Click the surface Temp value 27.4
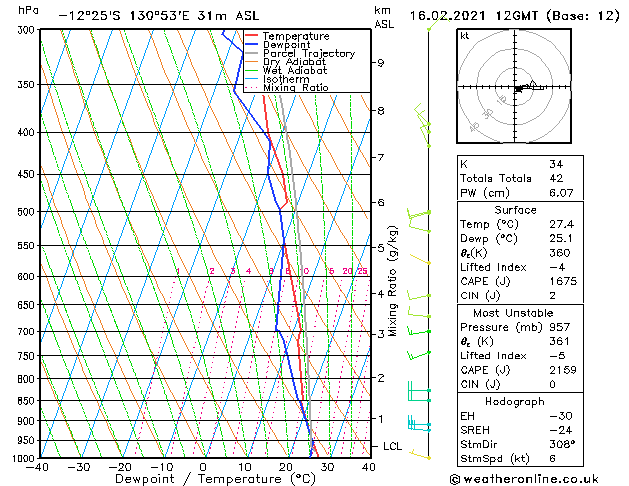This screenshot has height=486, width=629. pos(561,224)
